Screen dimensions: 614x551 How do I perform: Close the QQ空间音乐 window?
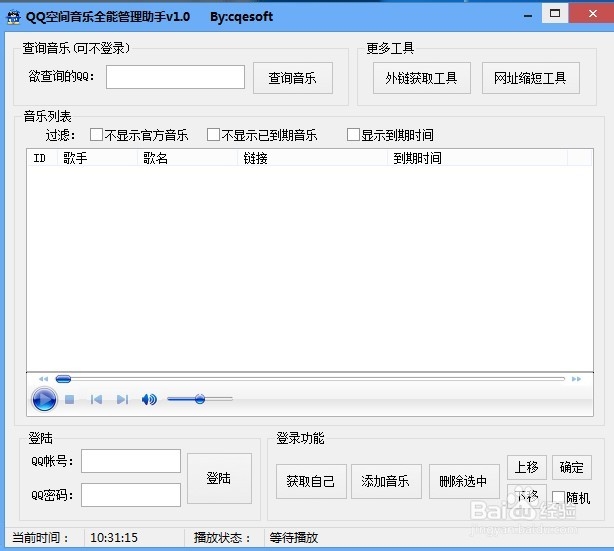coord(592,13)
